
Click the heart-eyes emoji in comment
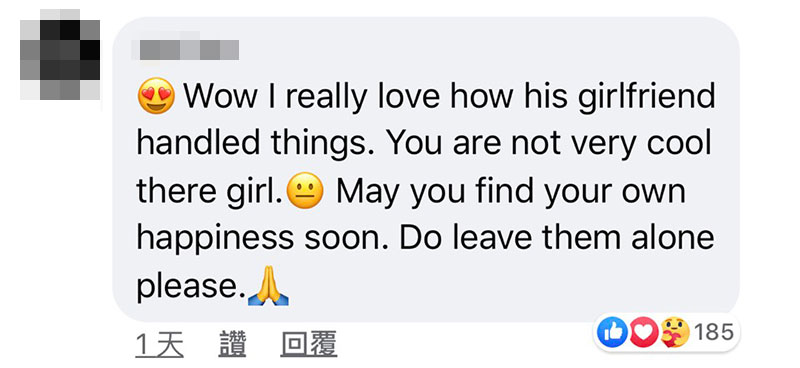pyautogui.click(x=156, y=95)
